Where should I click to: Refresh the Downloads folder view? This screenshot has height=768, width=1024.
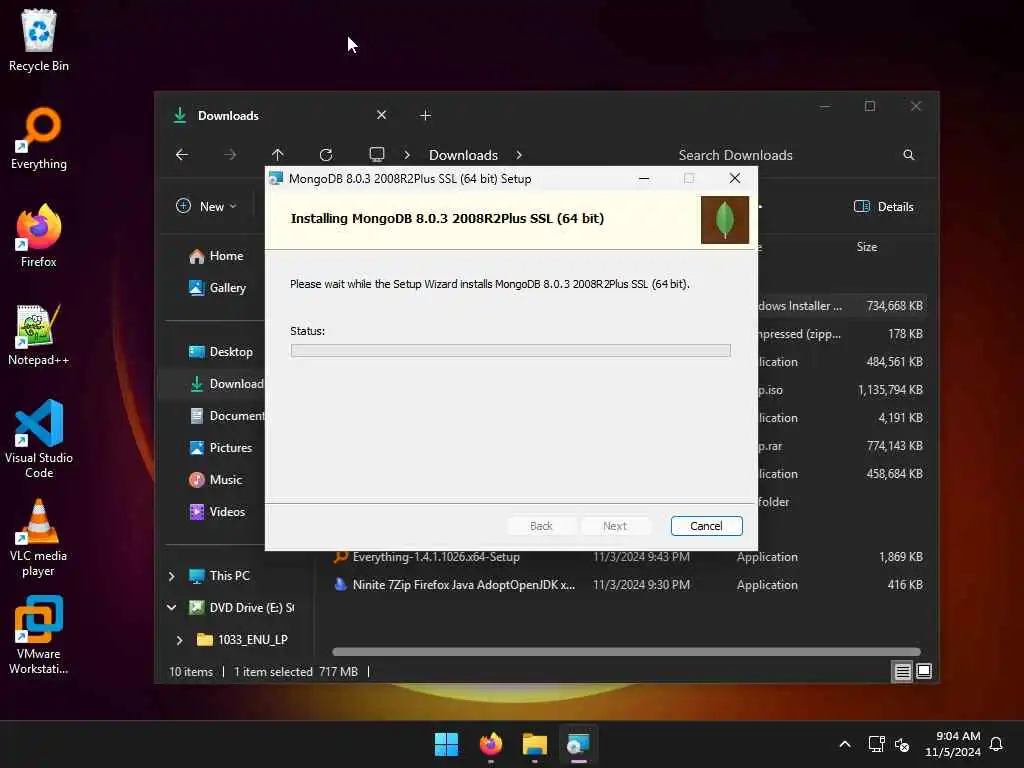point(326,155)
